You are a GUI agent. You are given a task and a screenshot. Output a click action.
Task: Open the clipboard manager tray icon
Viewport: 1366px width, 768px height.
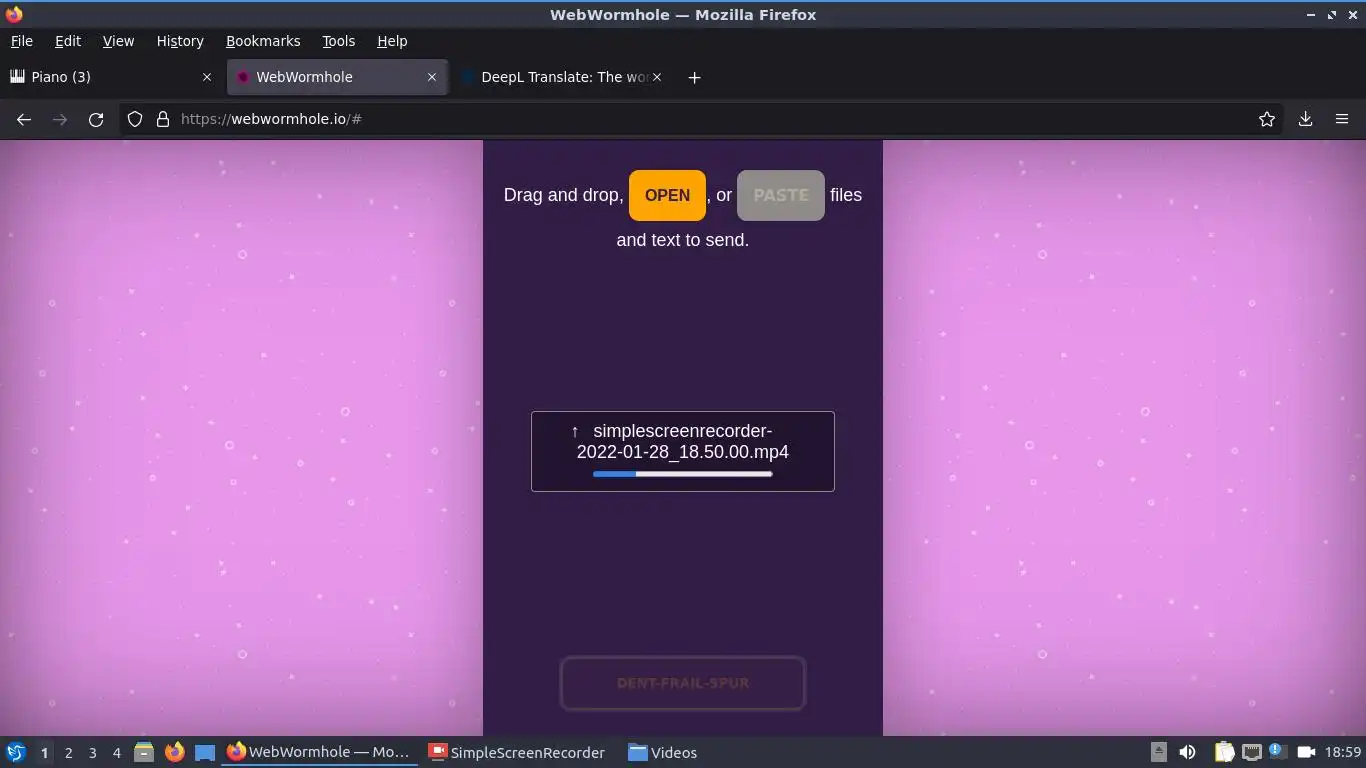1224,752
